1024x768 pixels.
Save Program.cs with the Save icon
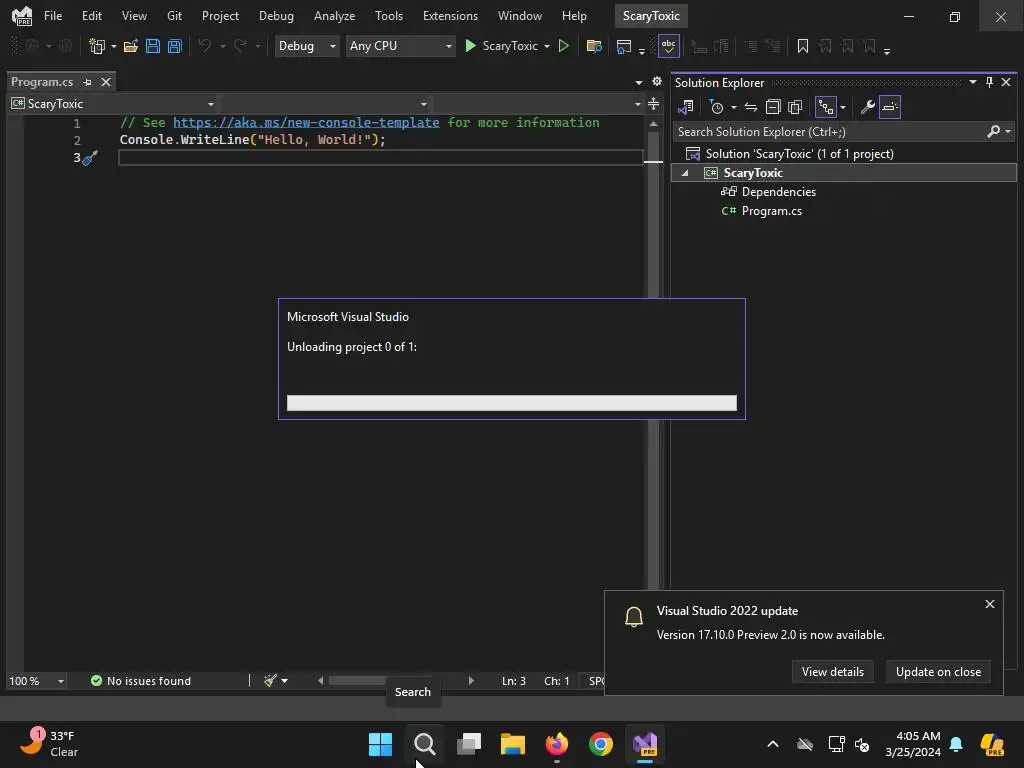(x=153, y=46)
